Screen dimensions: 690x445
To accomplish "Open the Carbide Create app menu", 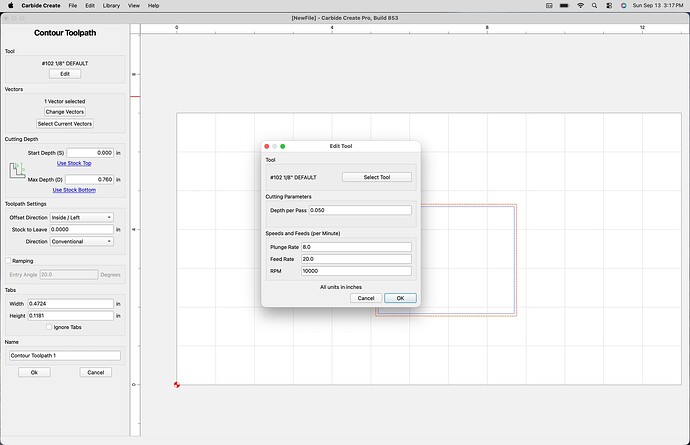I will (x=41, y=6).
